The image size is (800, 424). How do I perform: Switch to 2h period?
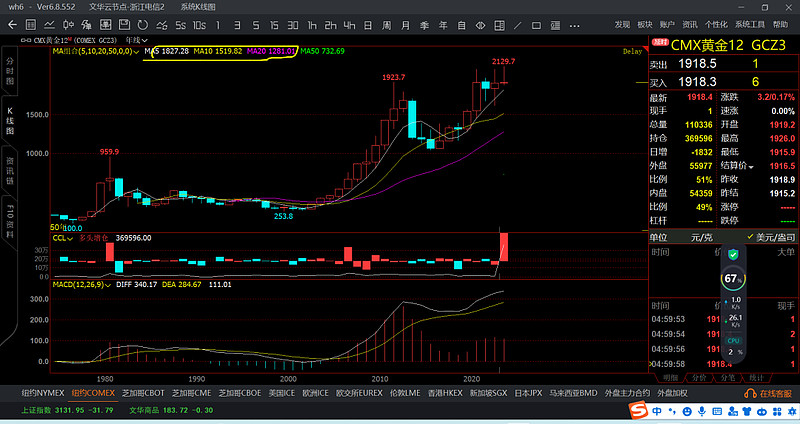click(x=331, y=25)
